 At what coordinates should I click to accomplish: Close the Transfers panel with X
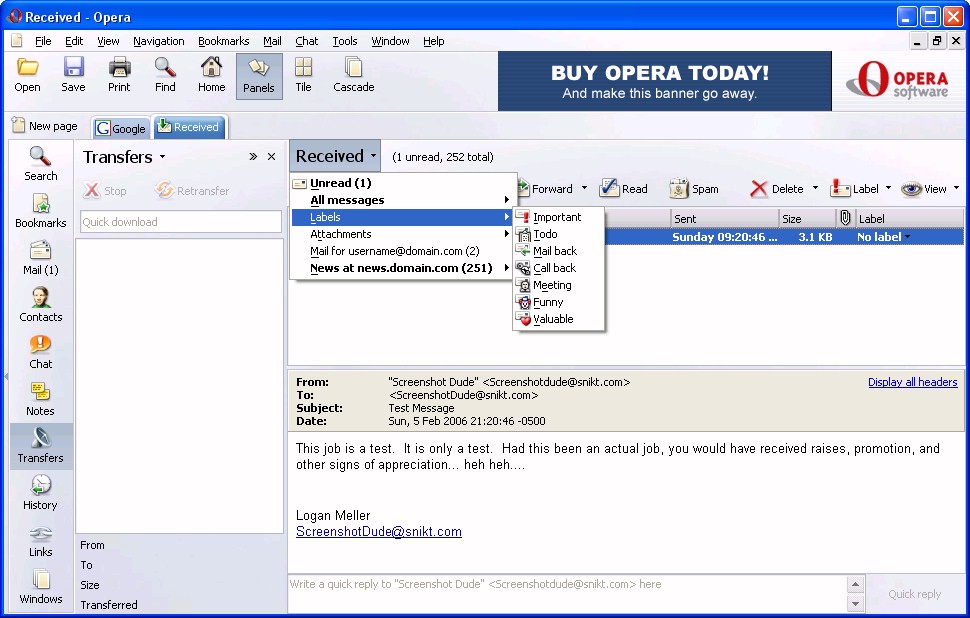point(271,157)
